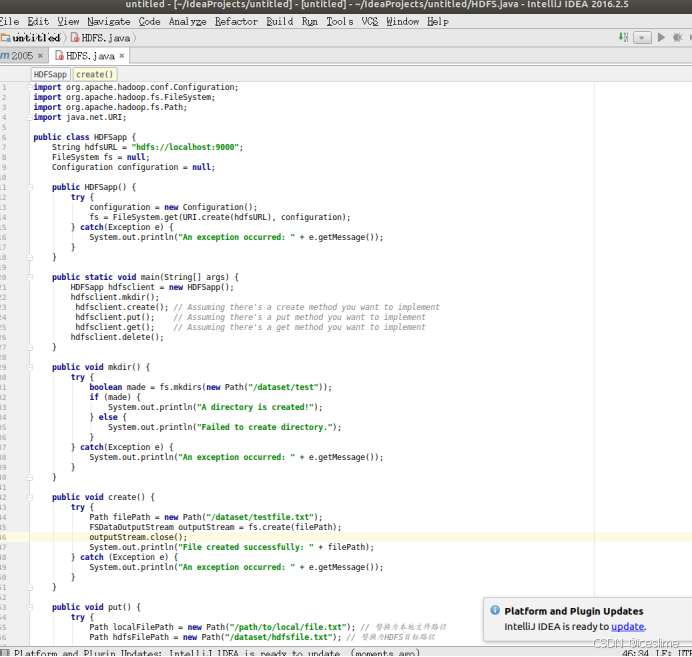This screenshot has width=692, height=657.
Task: Open the Code menu
Action: [x=149, y=21]
